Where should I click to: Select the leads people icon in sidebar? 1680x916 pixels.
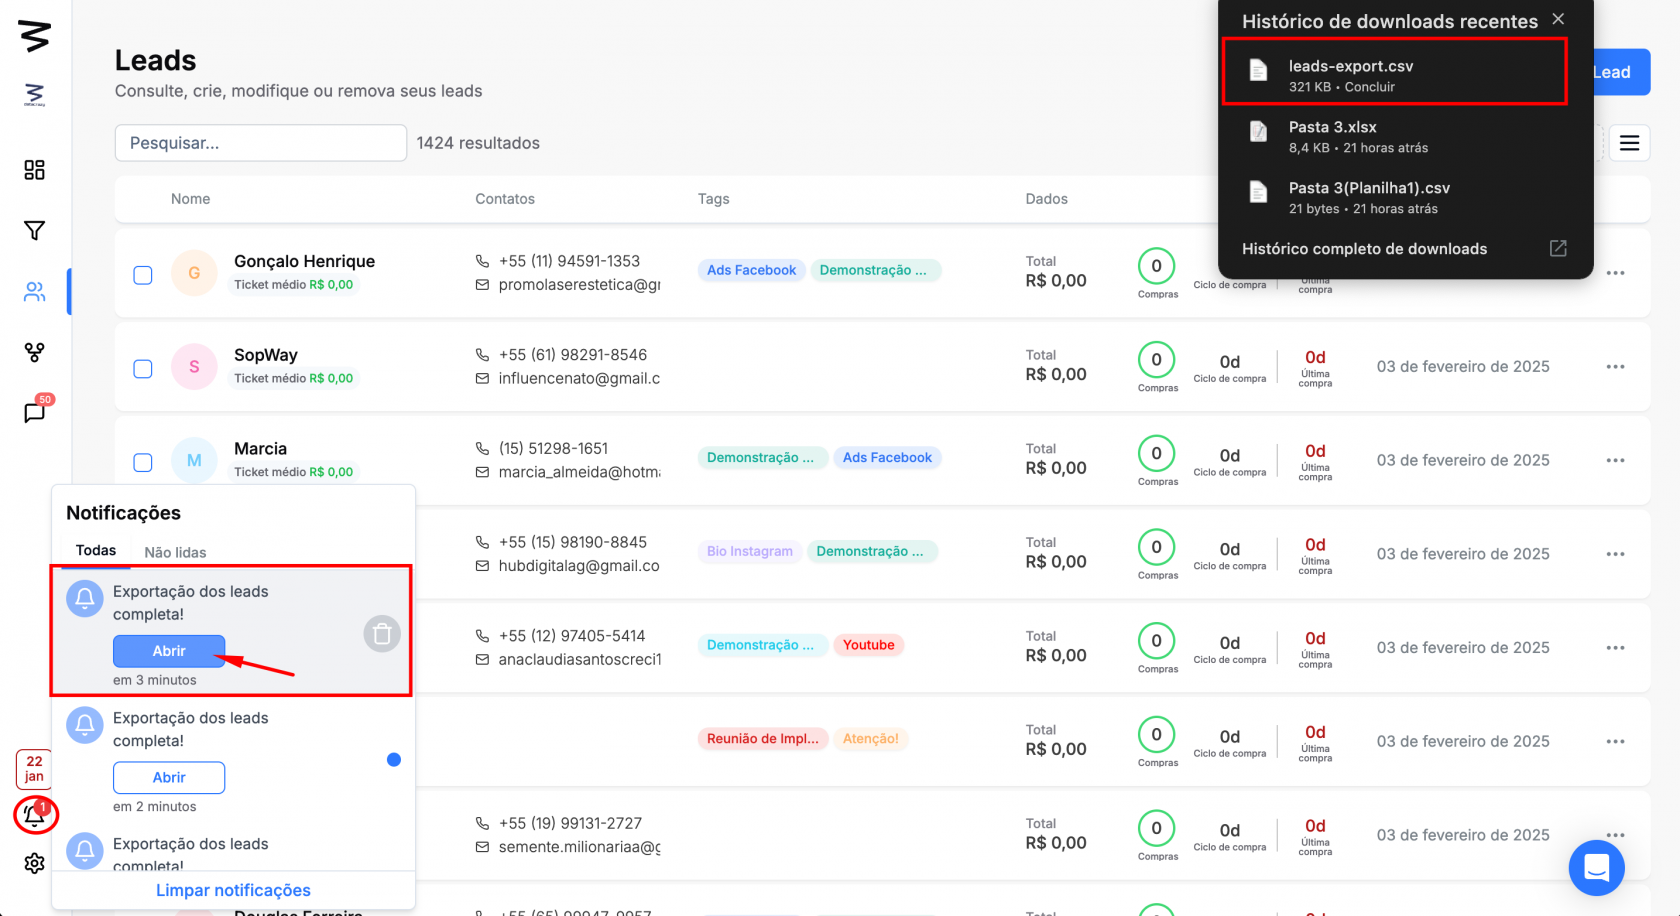coord(34,292)
